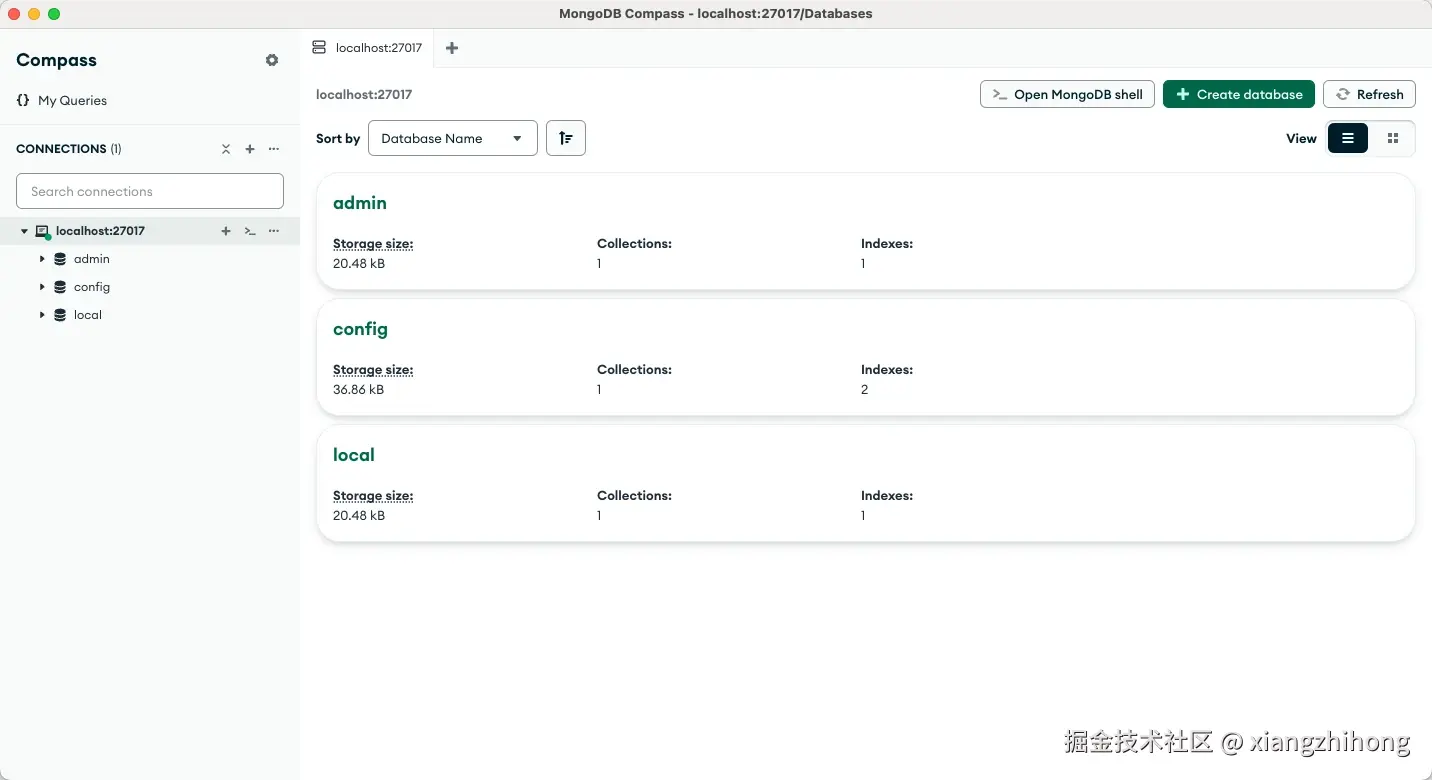Collapse all connections in the sidebar
The width and height of the screenshot is (1432, 780).
226,149
